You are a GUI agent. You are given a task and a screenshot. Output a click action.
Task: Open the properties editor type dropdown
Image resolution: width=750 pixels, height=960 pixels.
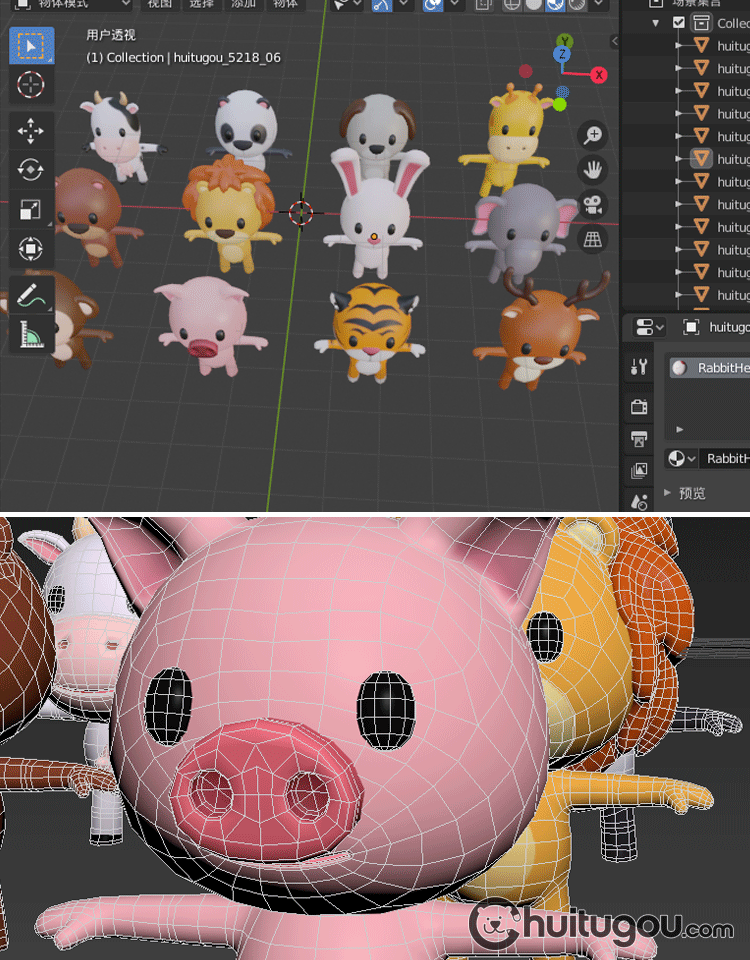[649, 327]
